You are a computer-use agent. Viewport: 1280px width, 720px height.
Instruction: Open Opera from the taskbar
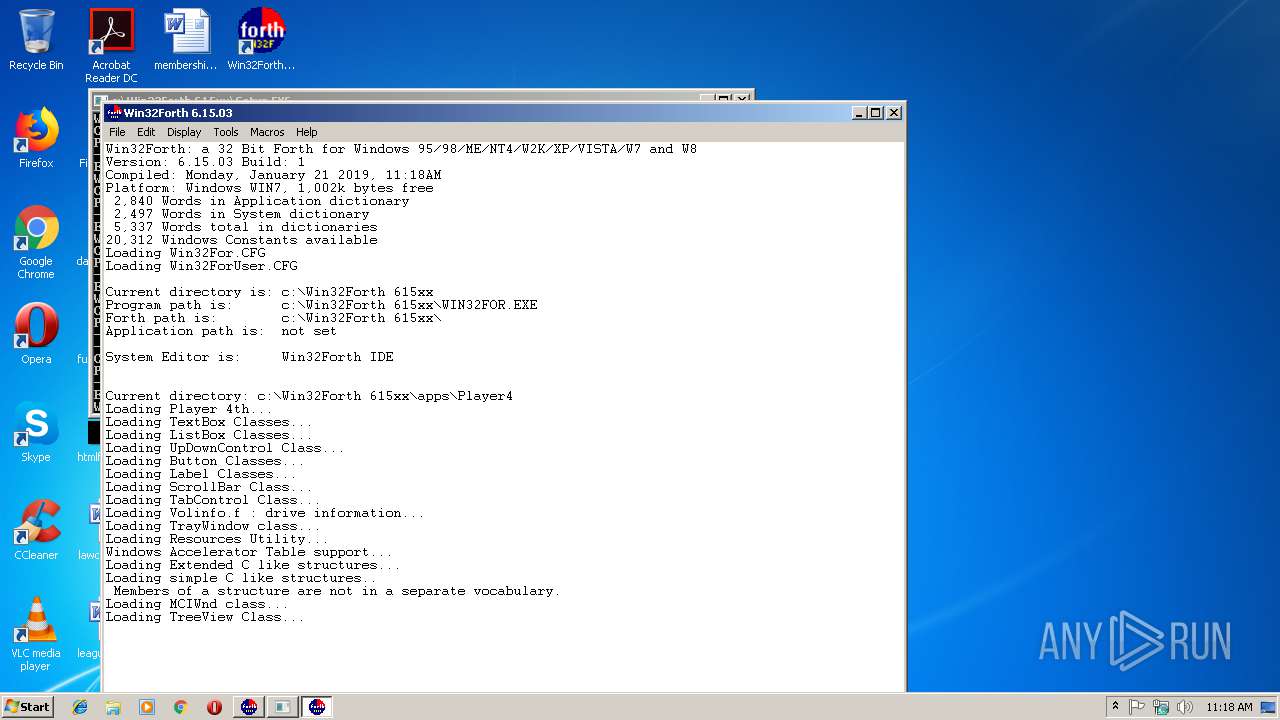214,707
